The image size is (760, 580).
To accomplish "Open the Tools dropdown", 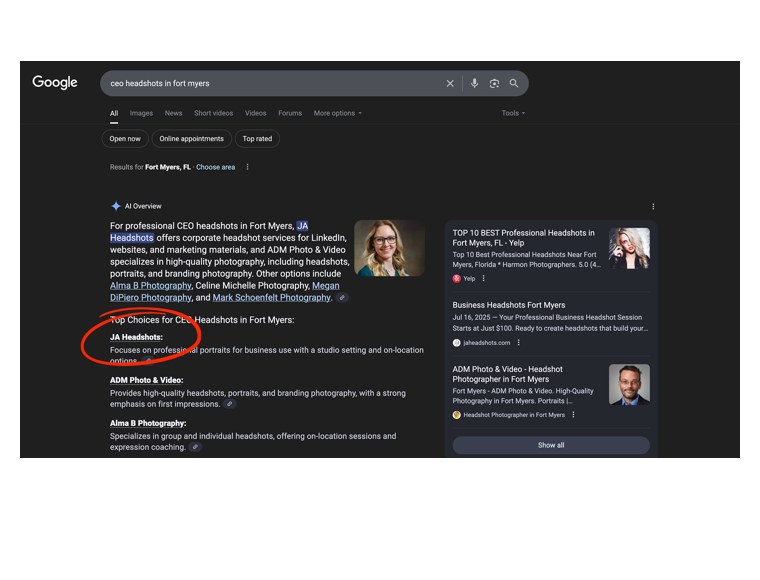I will (x=513, y=113).
